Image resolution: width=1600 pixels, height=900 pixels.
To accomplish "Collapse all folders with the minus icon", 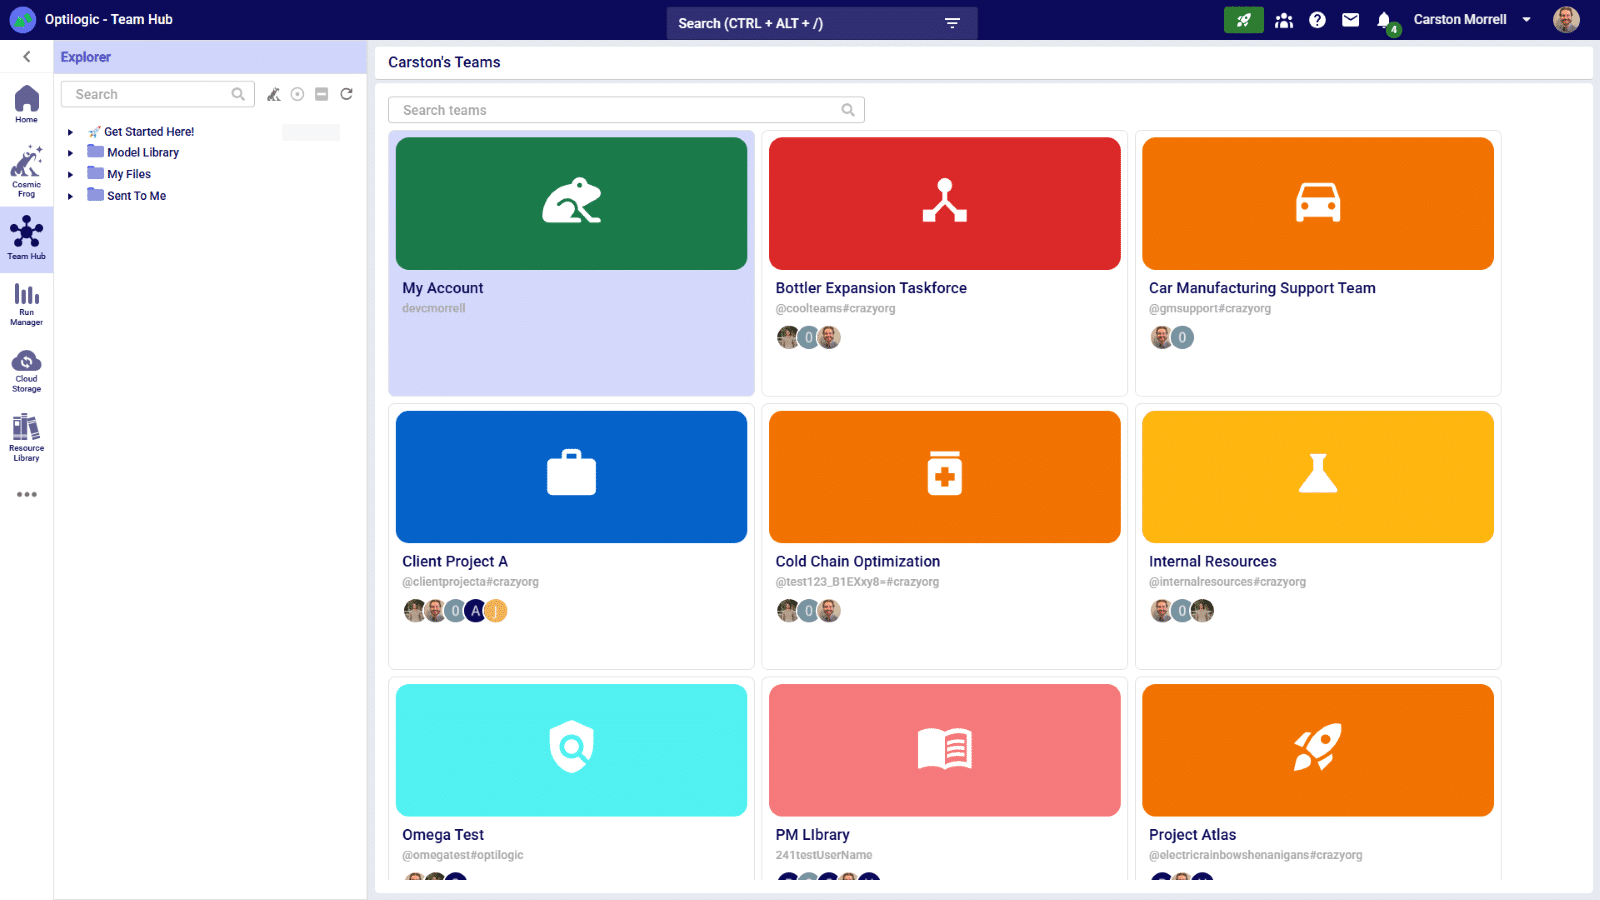I will pyautogui.click(x=322, y=94).
